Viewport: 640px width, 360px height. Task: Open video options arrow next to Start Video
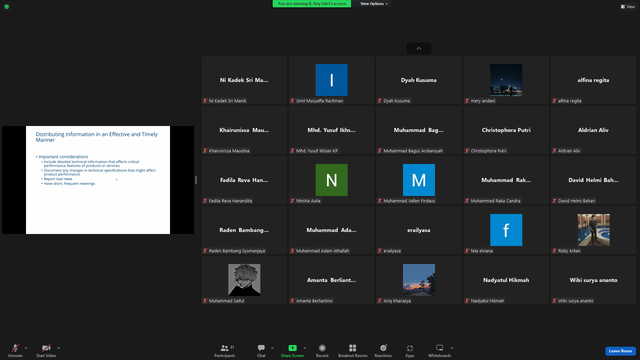[59, 348]
